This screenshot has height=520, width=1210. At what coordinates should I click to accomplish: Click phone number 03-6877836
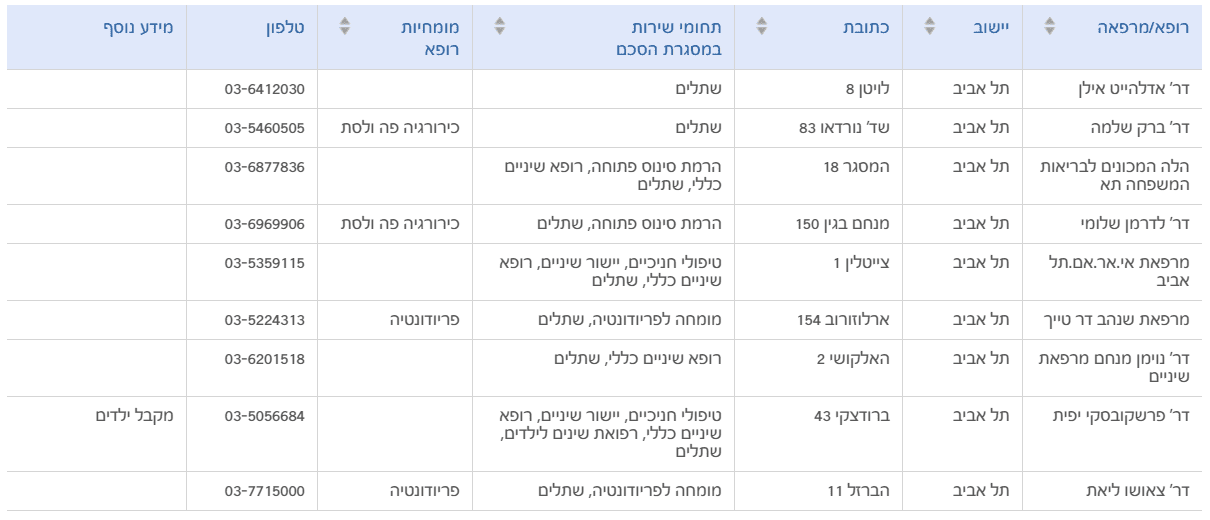264,166
